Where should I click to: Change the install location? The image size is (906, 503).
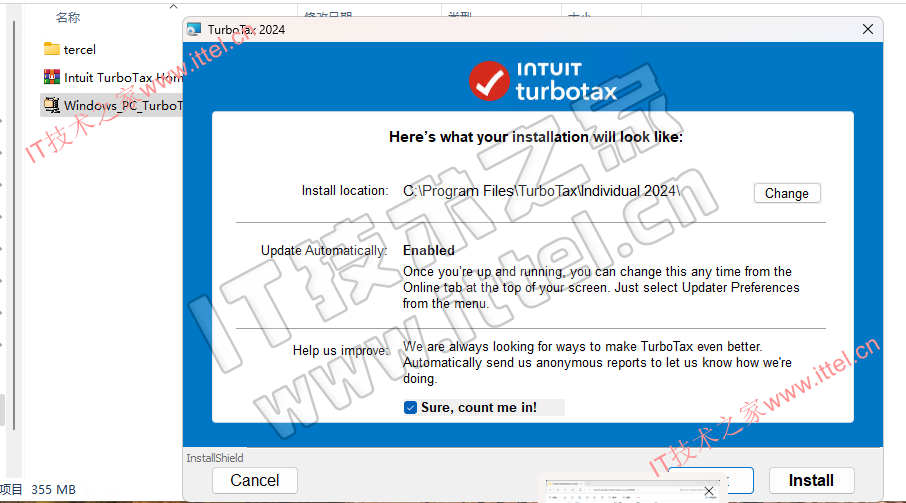(x=787, y=193)
